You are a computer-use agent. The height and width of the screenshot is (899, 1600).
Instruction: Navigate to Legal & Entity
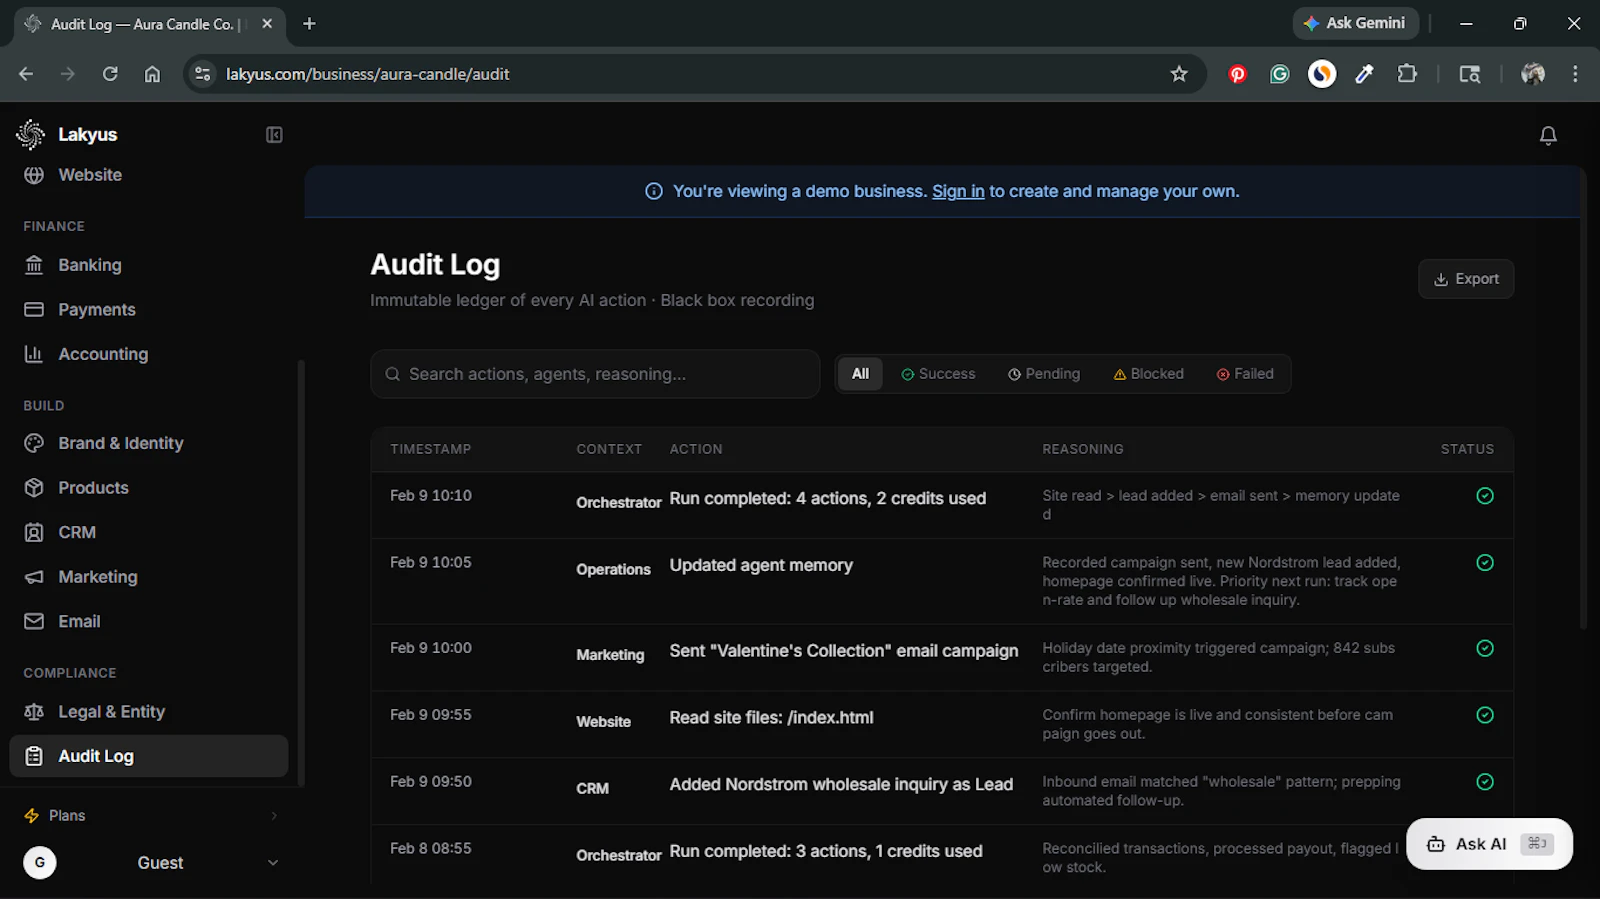(149, 712)
